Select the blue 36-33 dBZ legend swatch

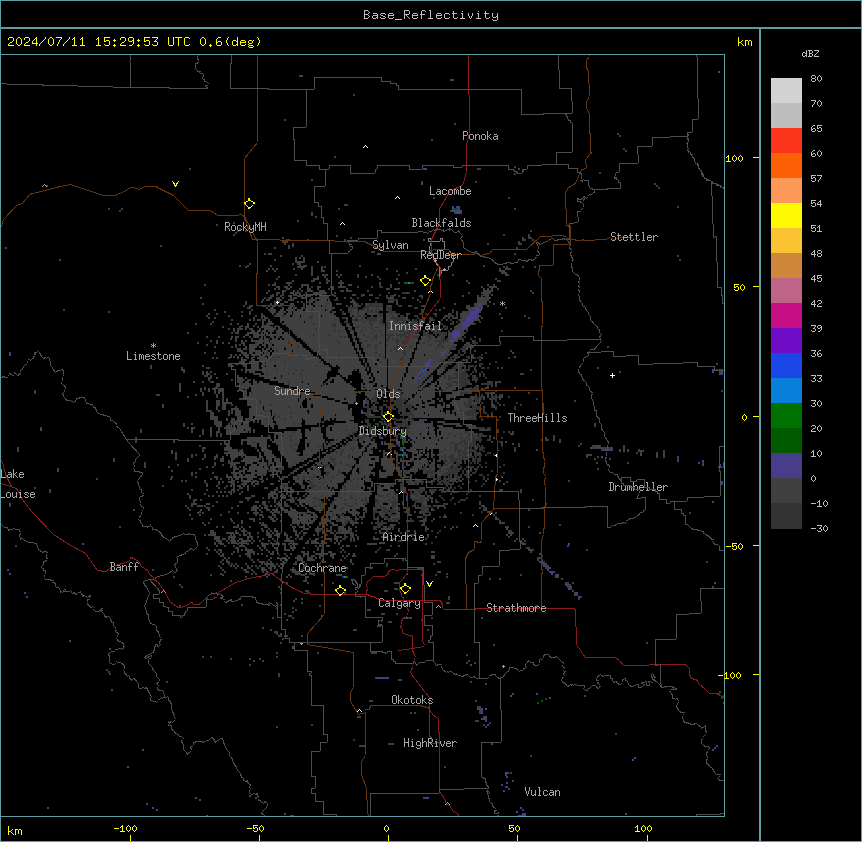point(786,365)
